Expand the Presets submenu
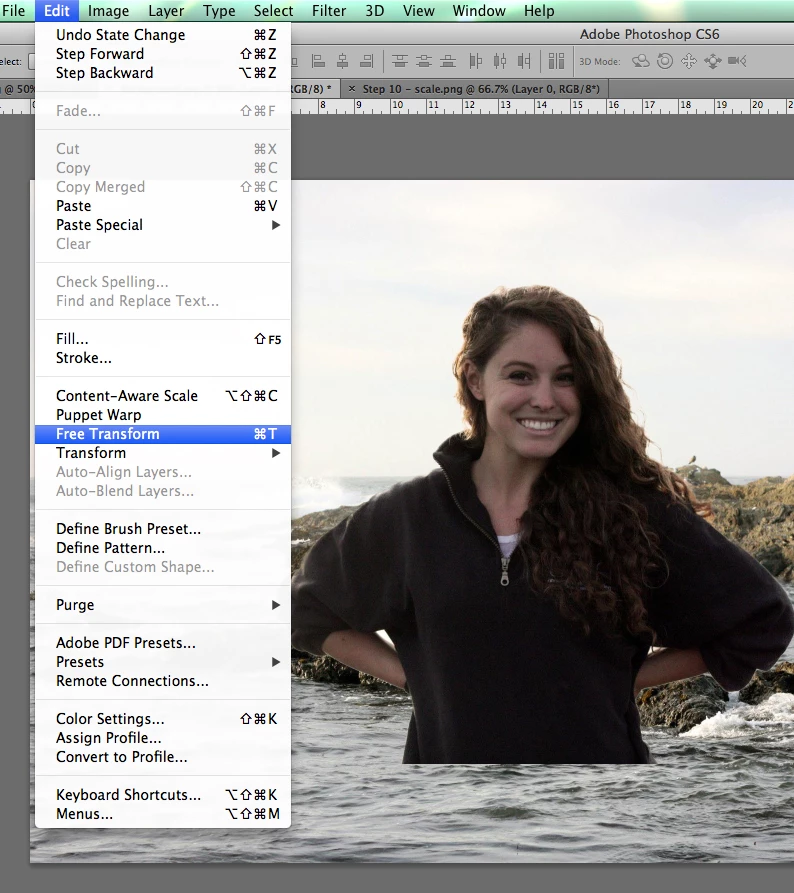794x893 pixels. pos(163,662)
